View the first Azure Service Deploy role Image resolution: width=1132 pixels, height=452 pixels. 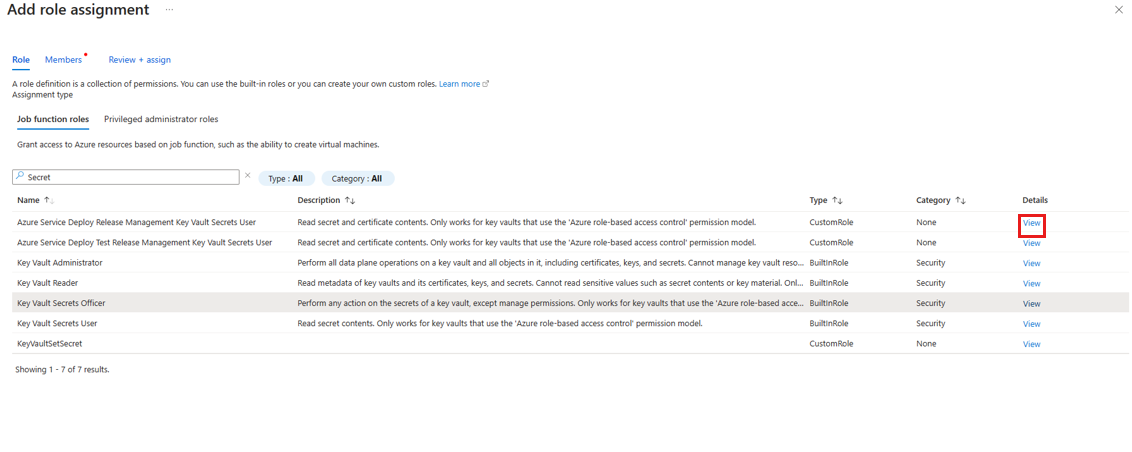click(1032, 223)
